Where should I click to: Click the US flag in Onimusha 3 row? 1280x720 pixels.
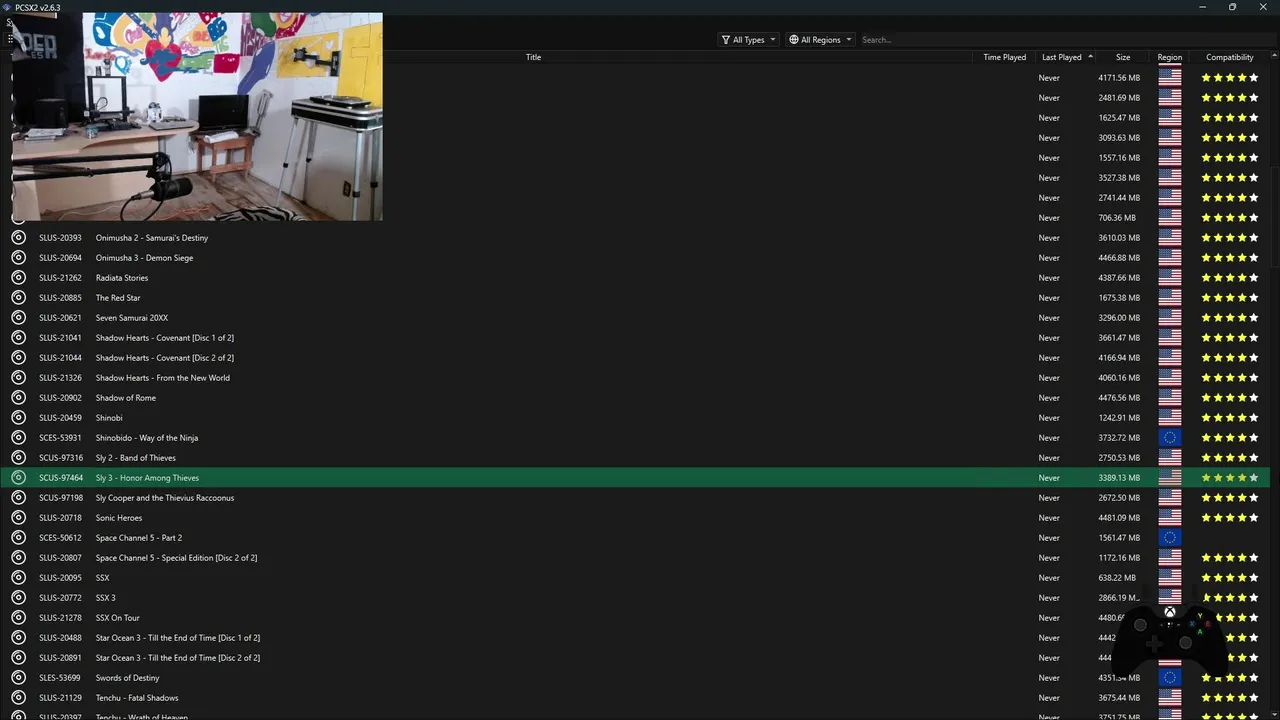pos(1169,257)
